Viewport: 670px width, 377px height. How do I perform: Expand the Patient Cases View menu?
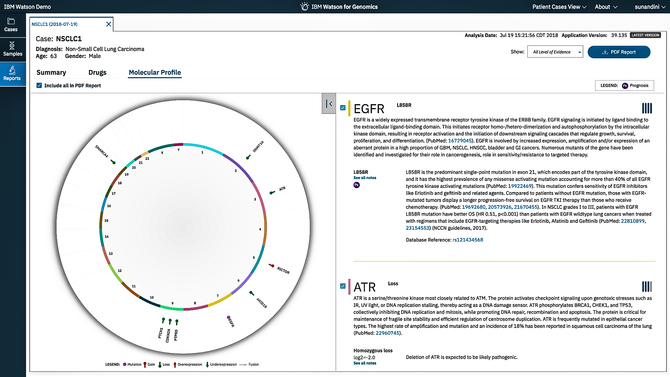point(559,7)
